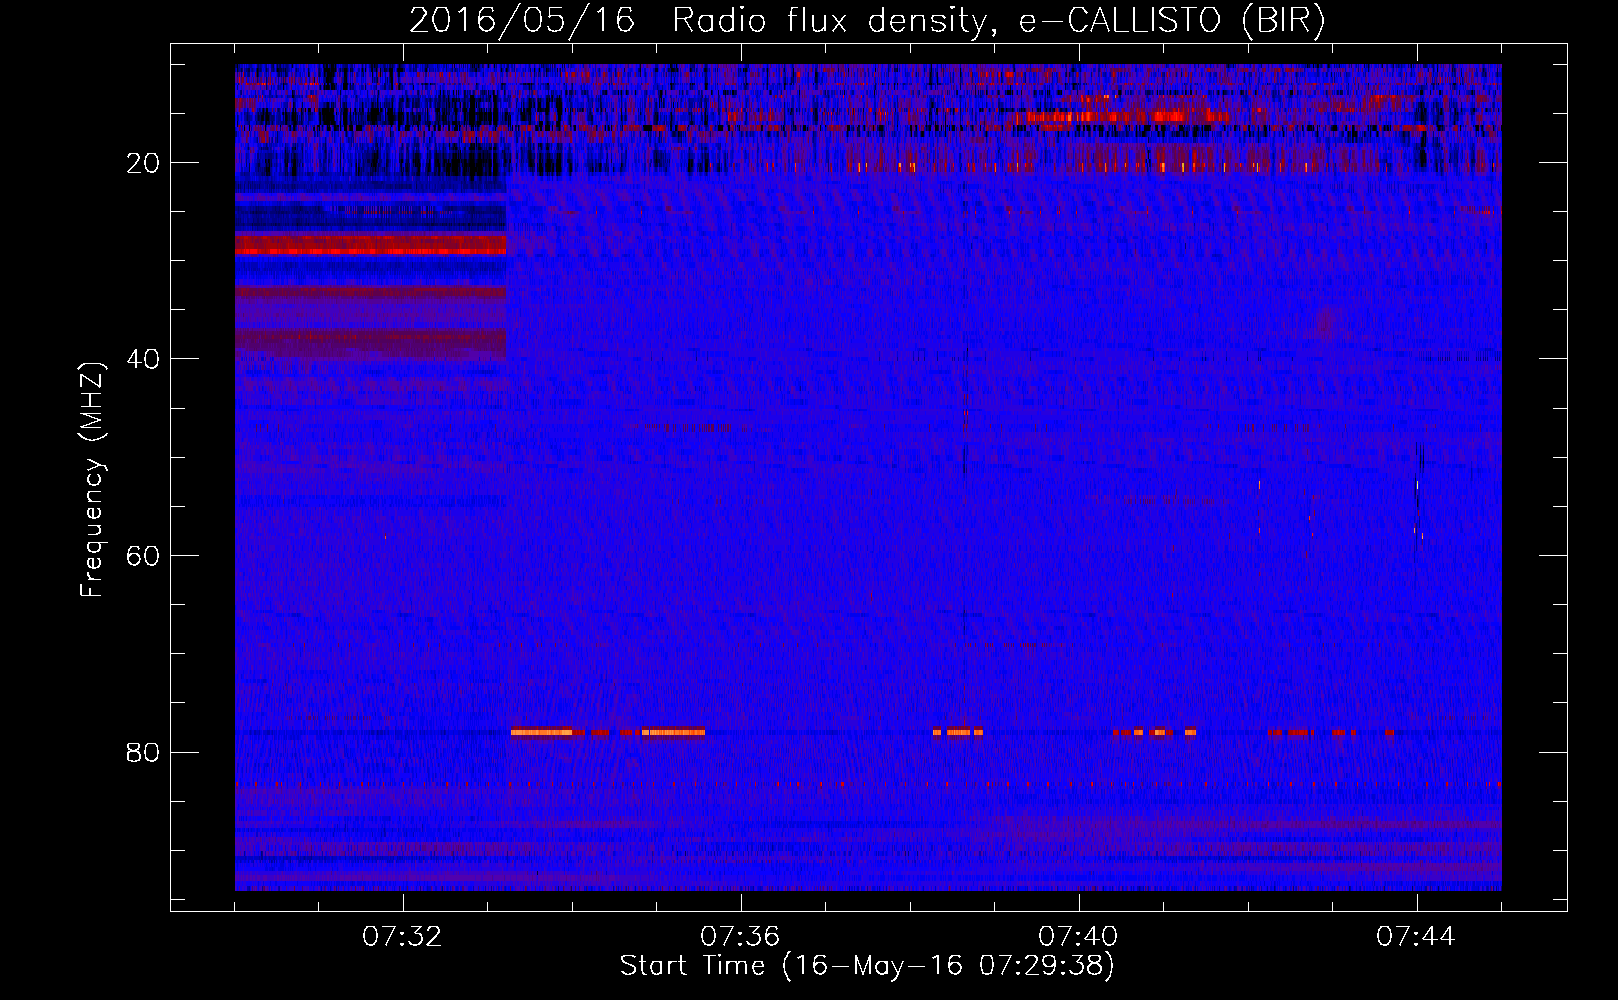1618x1000 pixels.
Task: Click the 80 frequency tick label
Action: click(143, 752)
